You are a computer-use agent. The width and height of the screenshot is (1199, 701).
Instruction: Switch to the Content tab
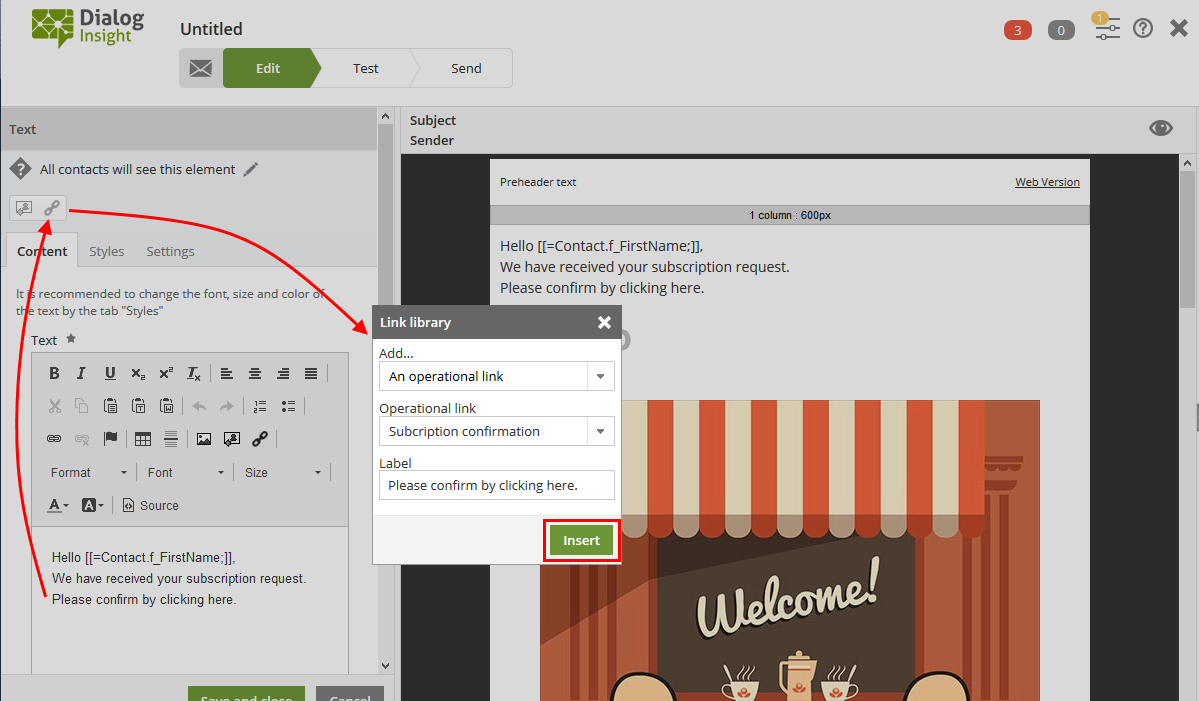[42, 251]
